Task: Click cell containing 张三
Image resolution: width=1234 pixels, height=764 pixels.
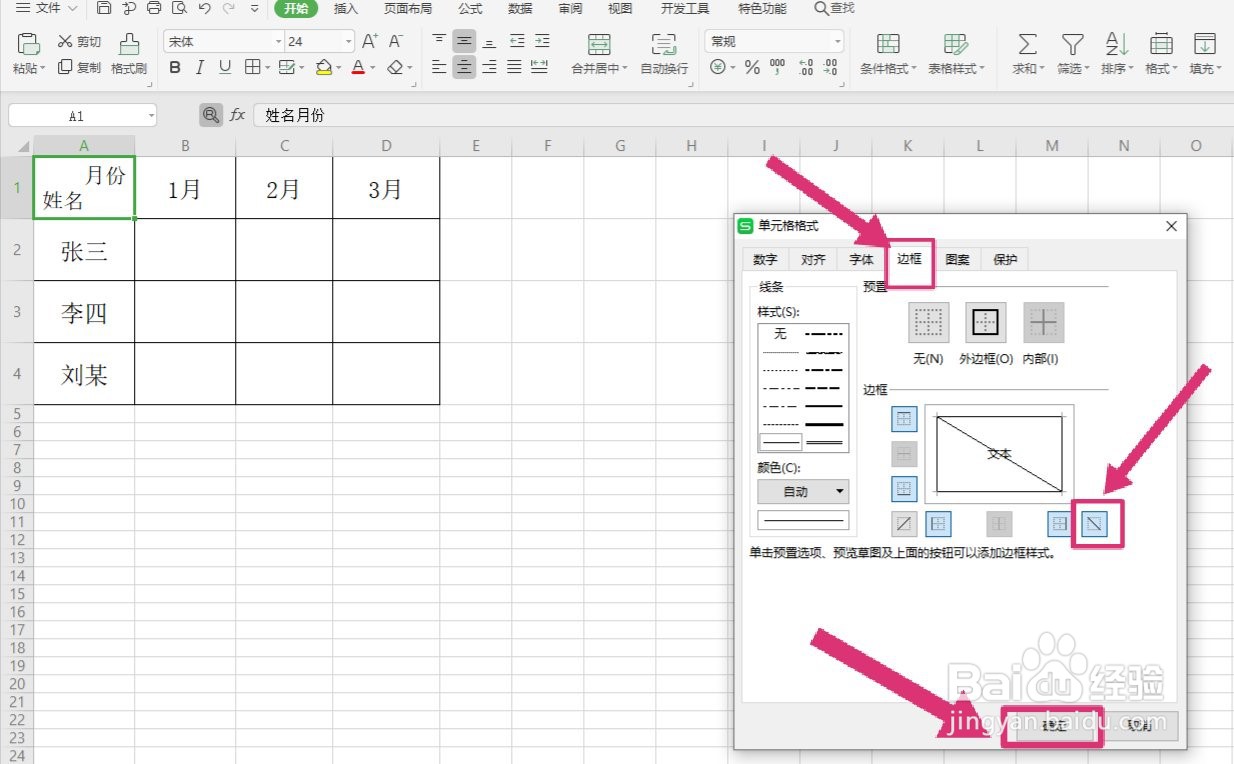Action: pyautogui.click(x=84, y=250)
